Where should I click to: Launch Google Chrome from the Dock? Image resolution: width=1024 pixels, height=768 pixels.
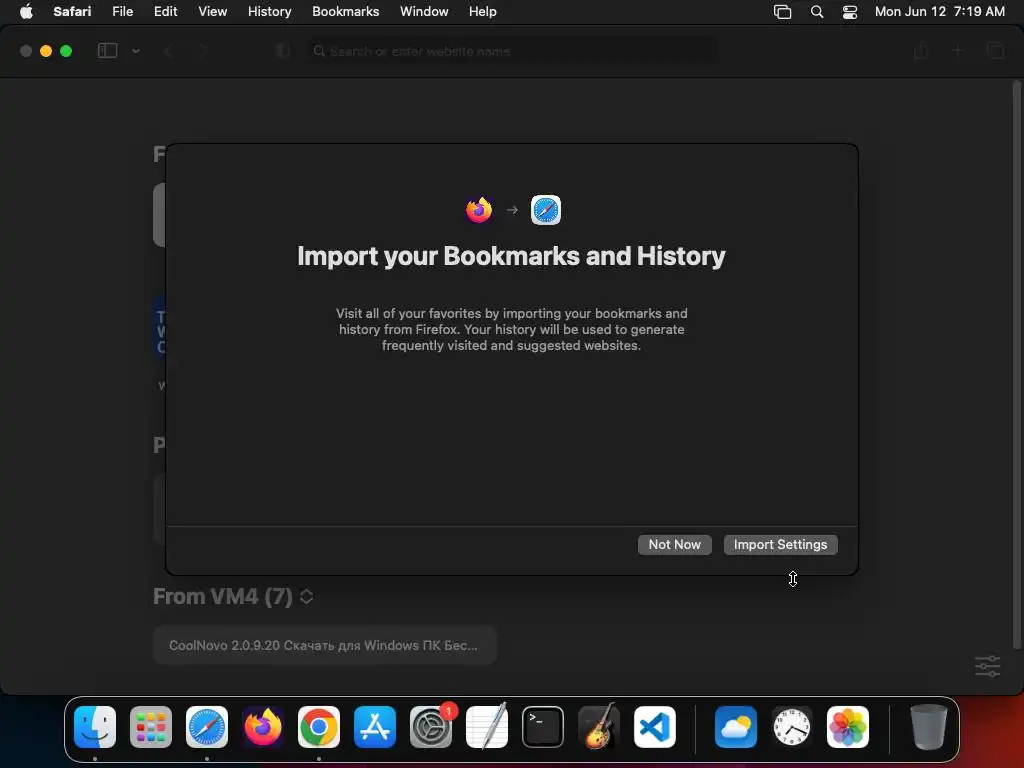(x=319, y=727)
